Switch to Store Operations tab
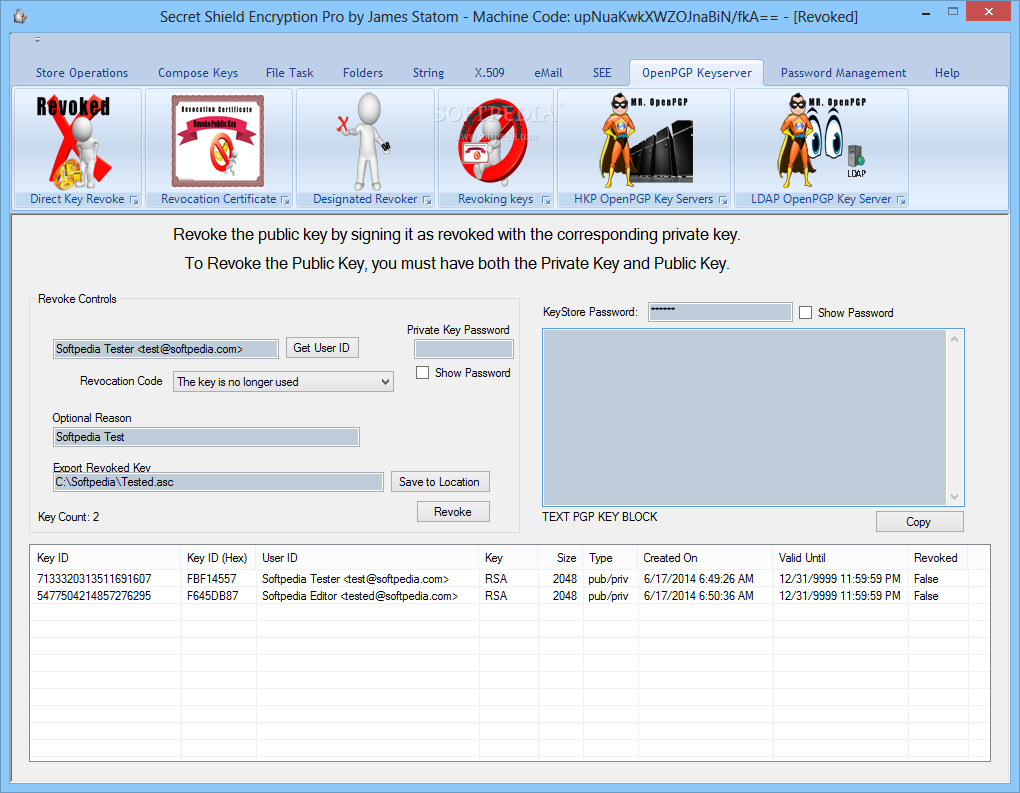 click(x=82, y=73)
